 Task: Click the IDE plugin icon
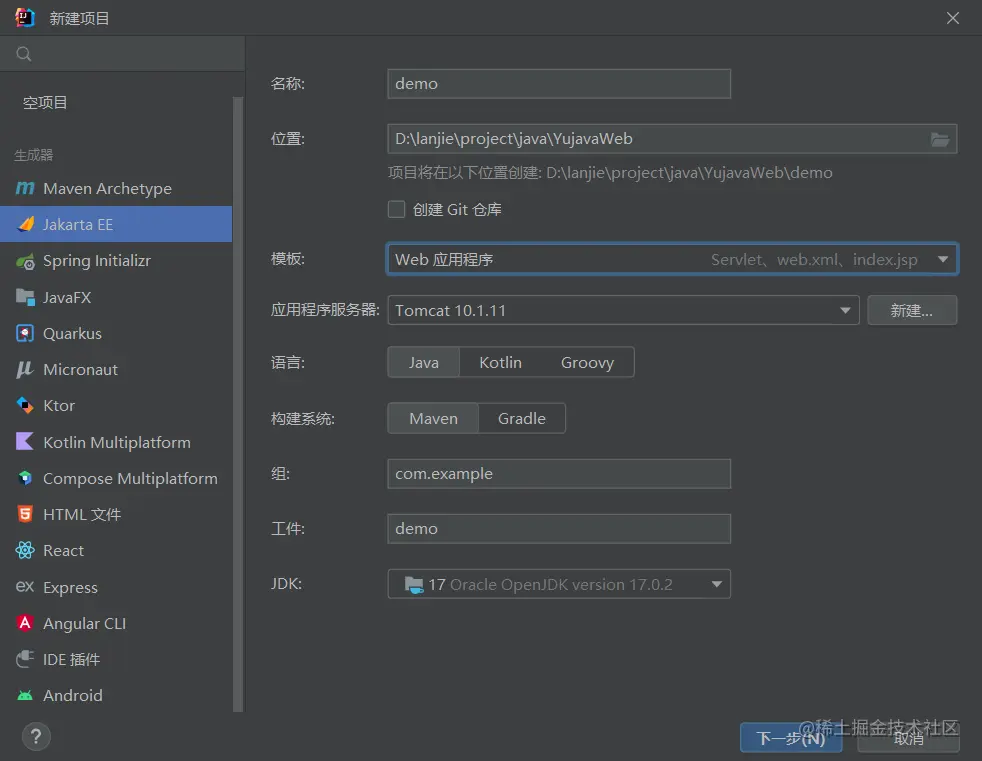pos(25,659)
